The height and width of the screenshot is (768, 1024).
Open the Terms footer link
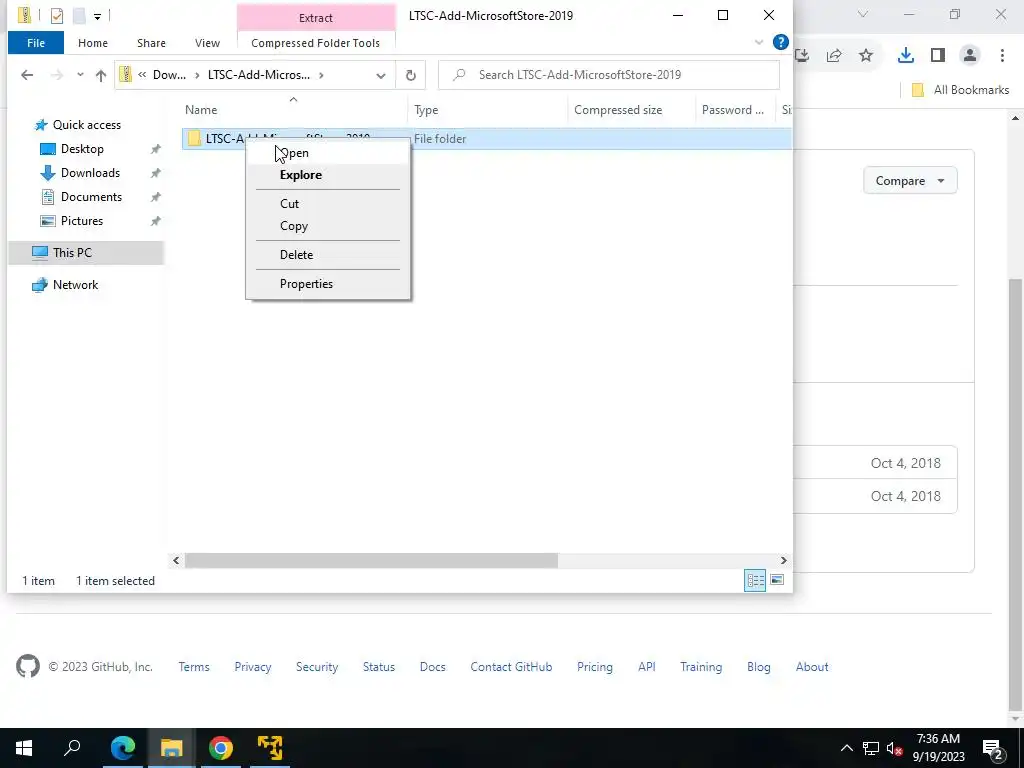[x=194, y=667]
